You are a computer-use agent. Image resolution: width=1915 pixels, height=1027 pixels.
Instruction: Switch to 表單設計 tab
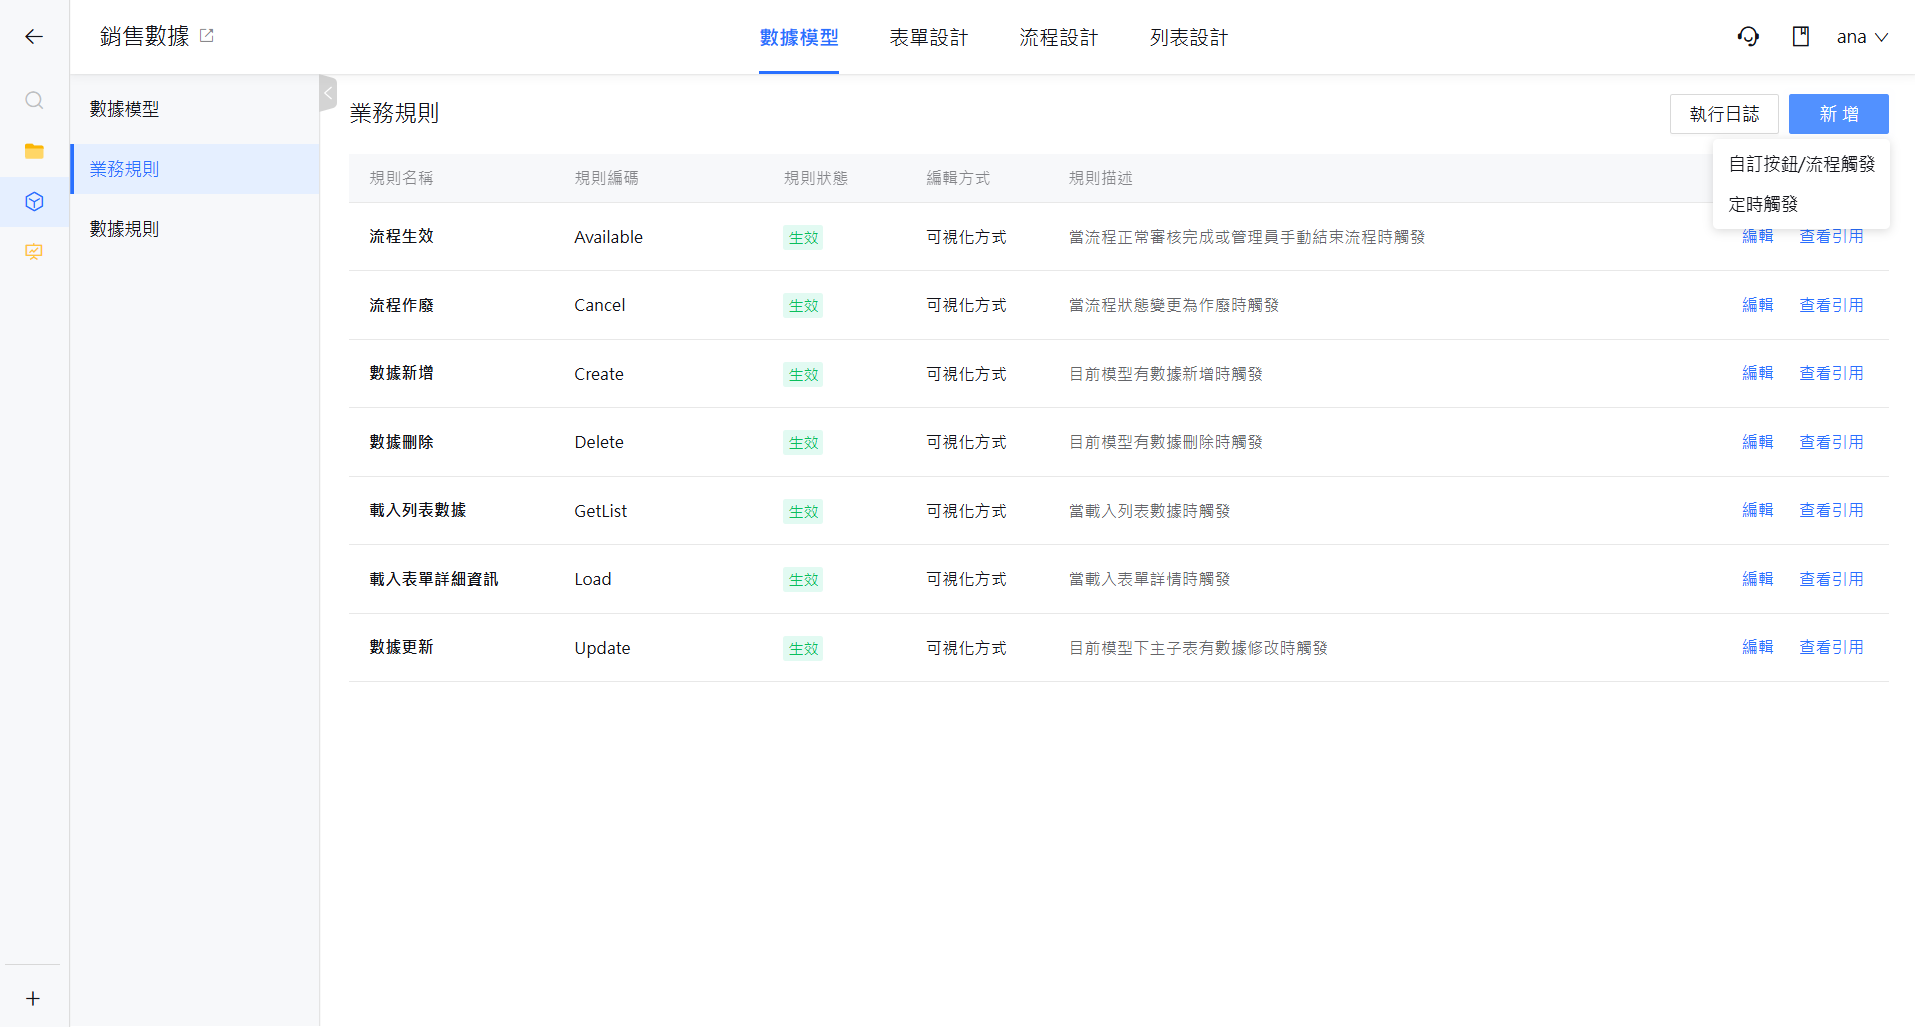[929, 38]
